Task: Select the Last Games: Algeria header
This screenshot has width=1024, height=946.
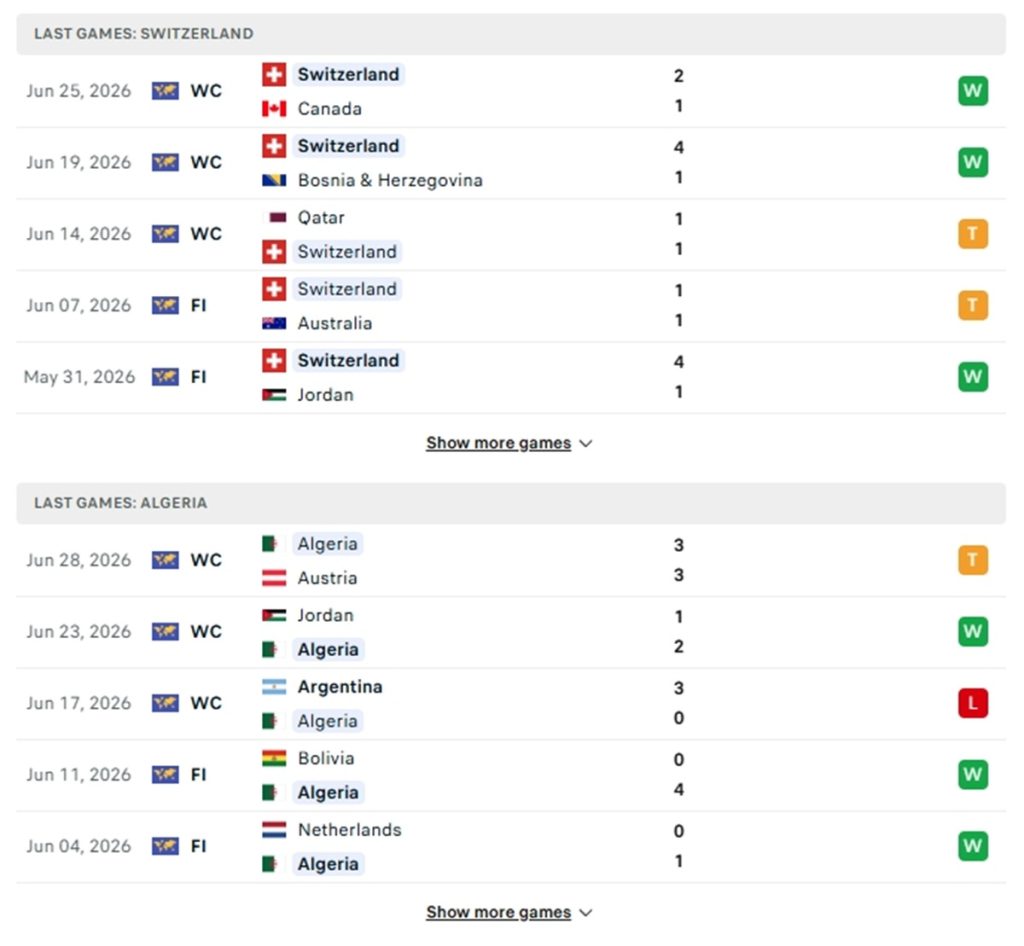Action: tap(511, 503)
